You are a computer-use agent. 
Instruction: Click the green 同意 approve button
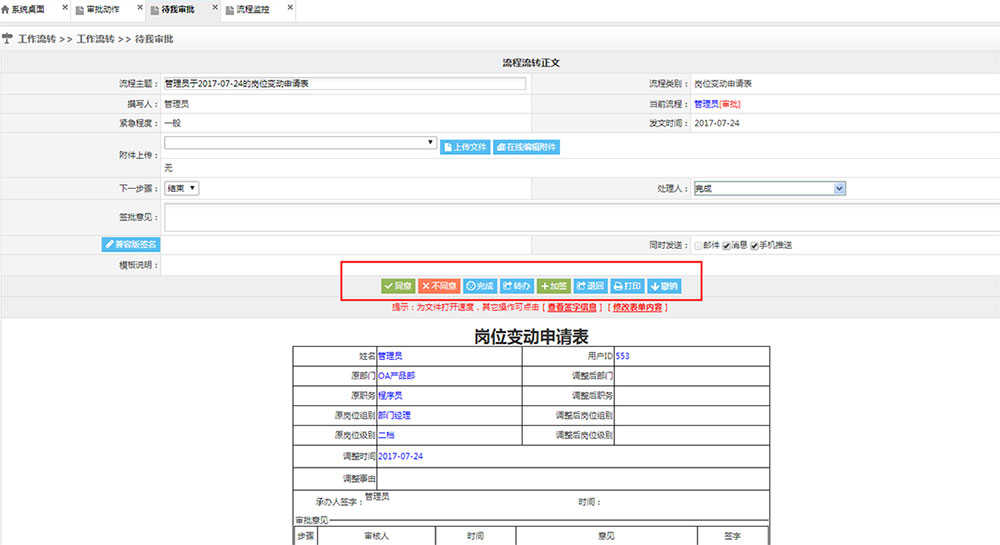click(x=398, y=286)
